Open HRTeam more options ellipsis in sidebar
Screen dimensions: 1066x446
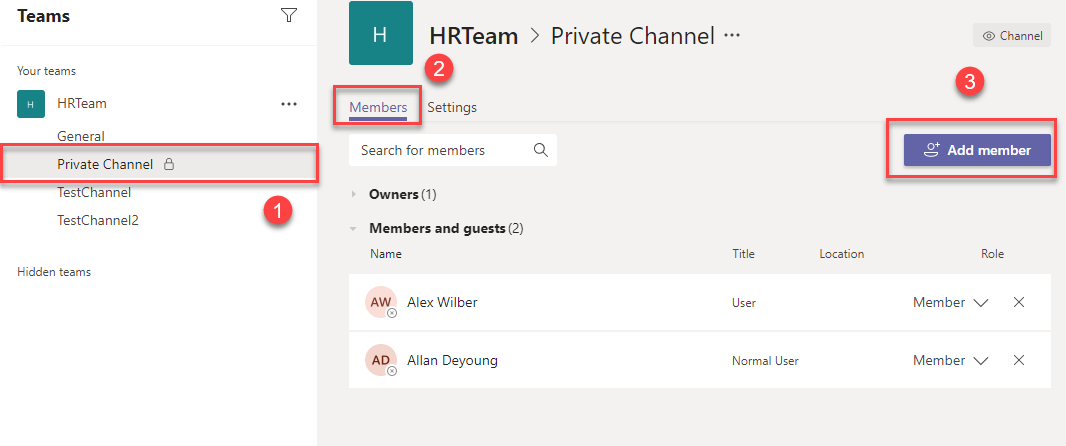pyautogui.click(x=289, y=103)
